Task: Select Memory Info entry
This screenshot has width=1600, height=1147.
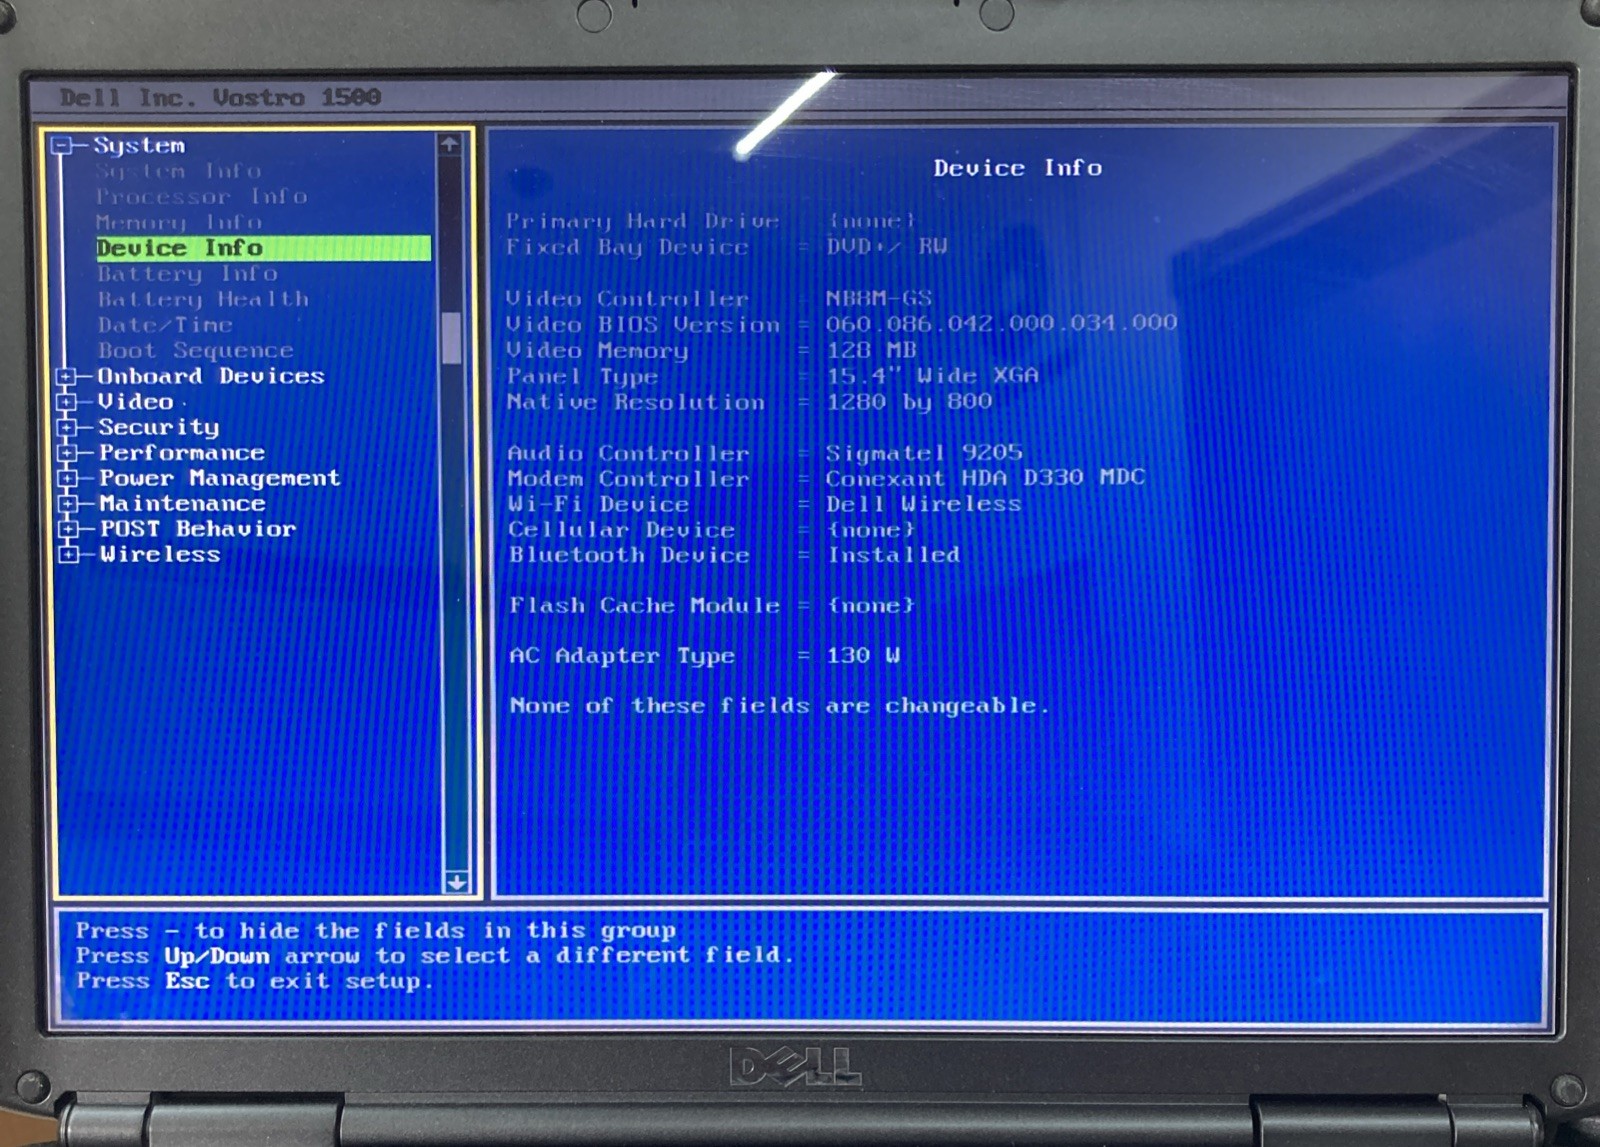Action: 179,222
